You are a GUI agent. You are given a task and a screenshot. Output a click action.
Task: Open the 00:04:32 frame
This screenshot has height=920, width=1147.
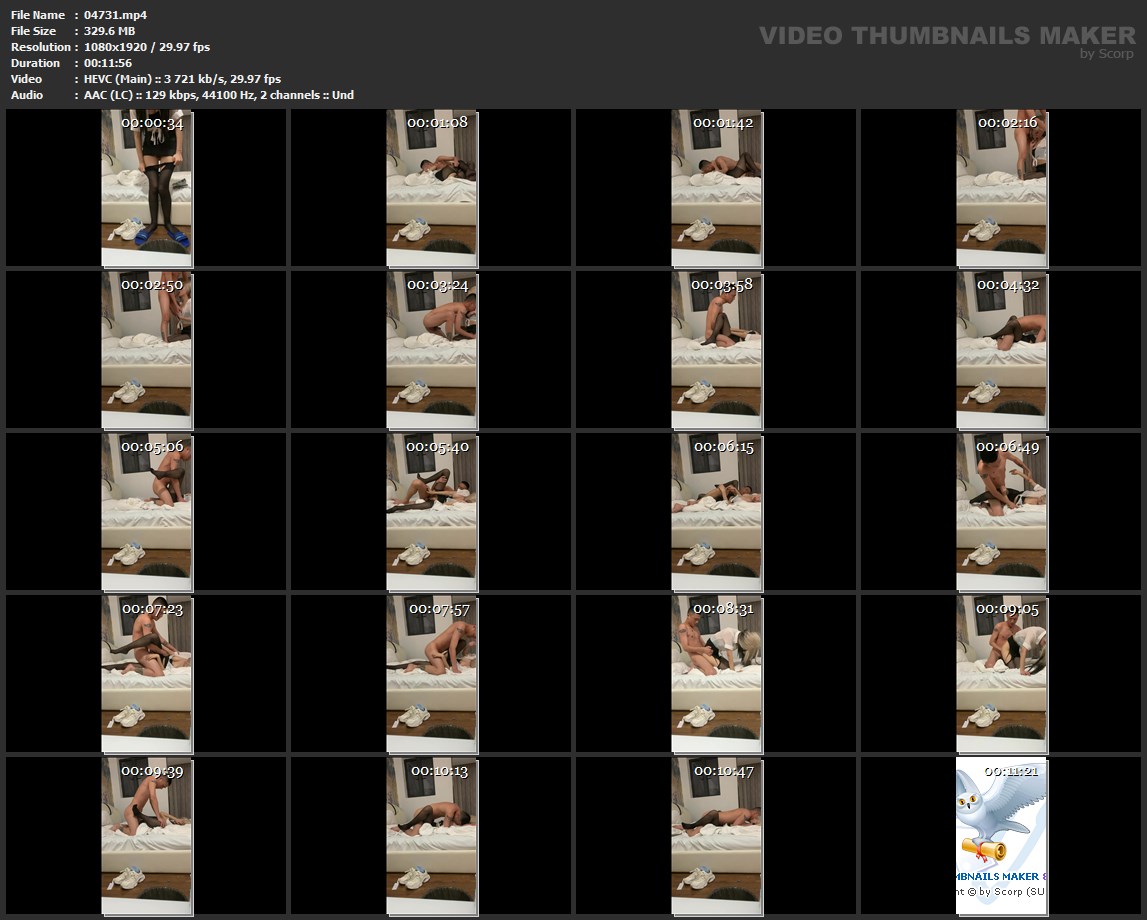pos(1001,350)
